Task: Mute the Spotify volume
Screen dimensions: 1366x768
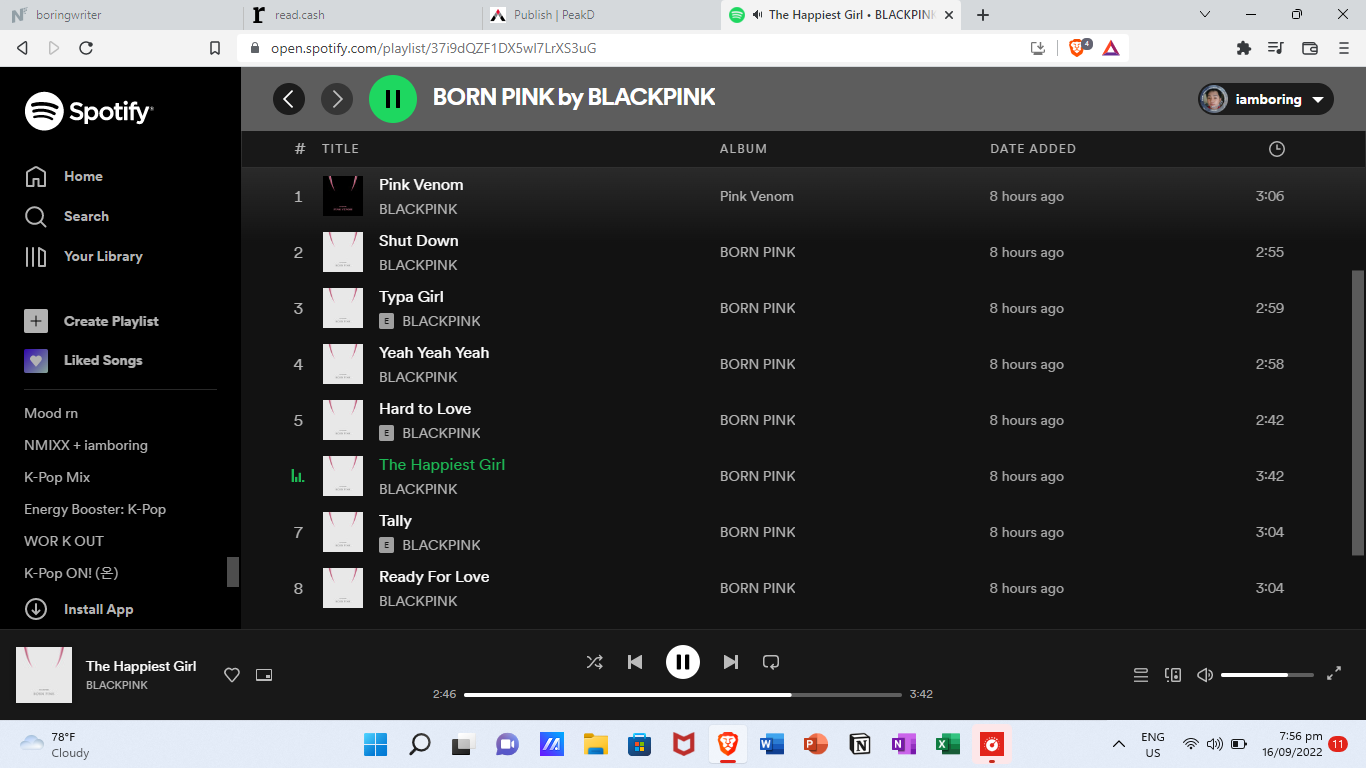Action: pos(1205,675)
